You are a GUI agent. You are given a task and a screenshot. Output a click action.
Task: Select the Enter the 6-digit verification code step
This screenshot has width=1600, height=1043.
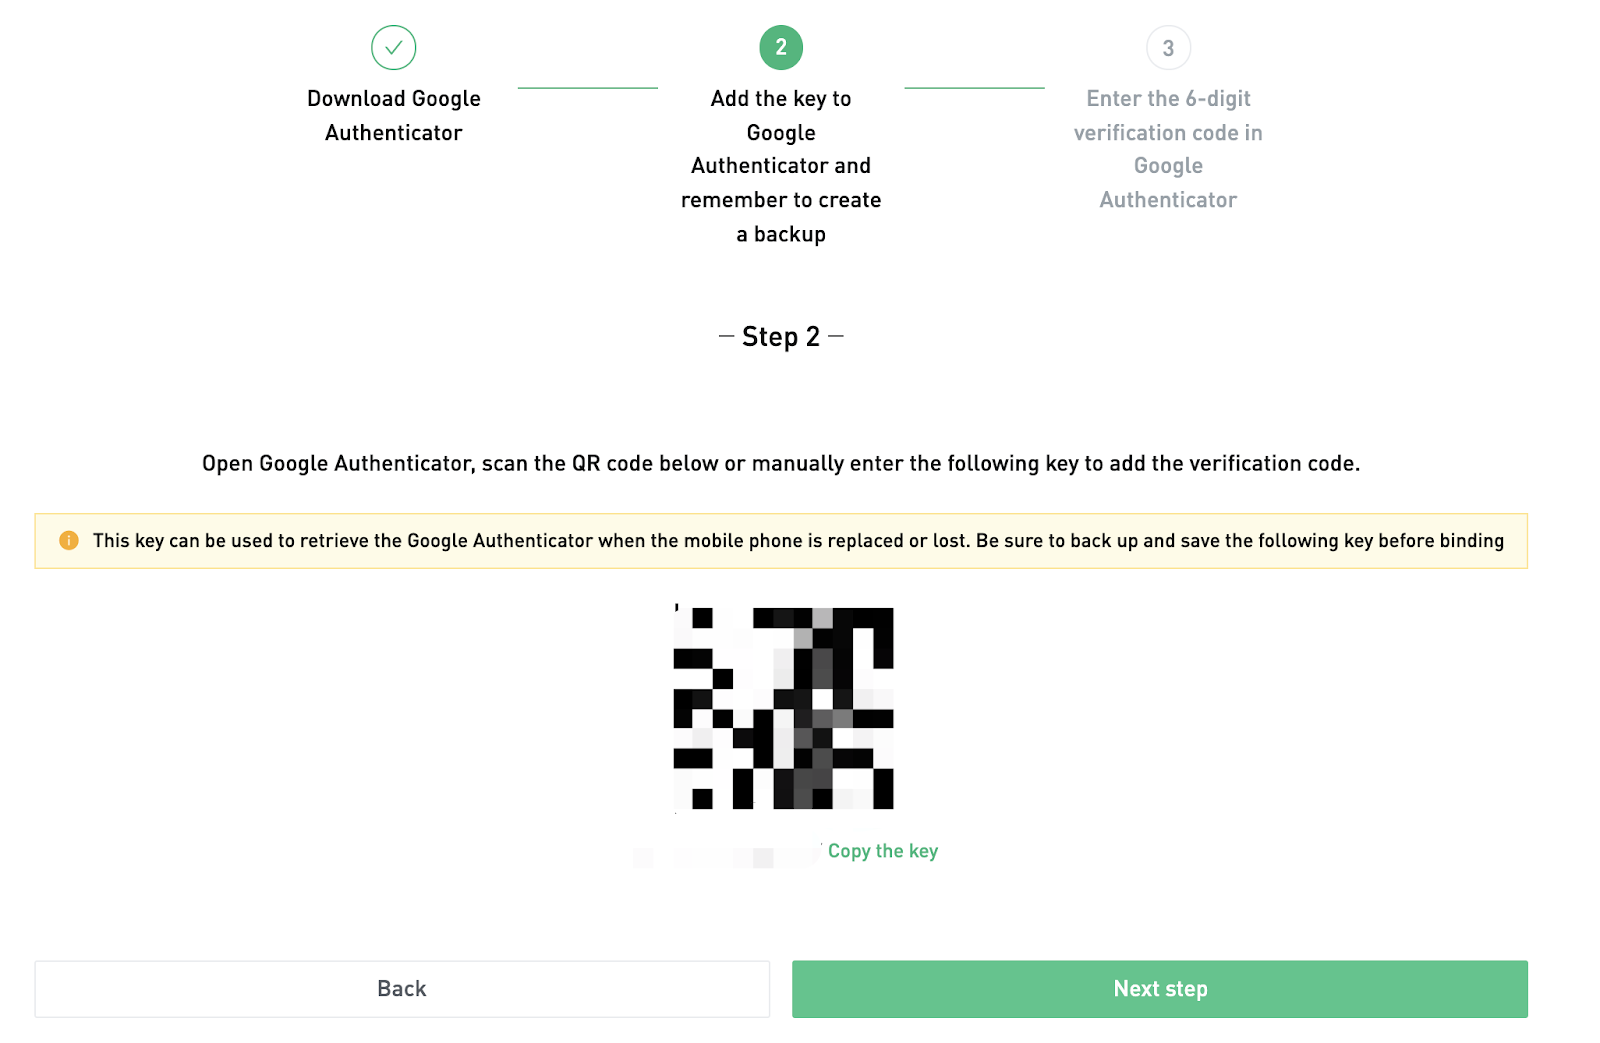(1167, 148)
